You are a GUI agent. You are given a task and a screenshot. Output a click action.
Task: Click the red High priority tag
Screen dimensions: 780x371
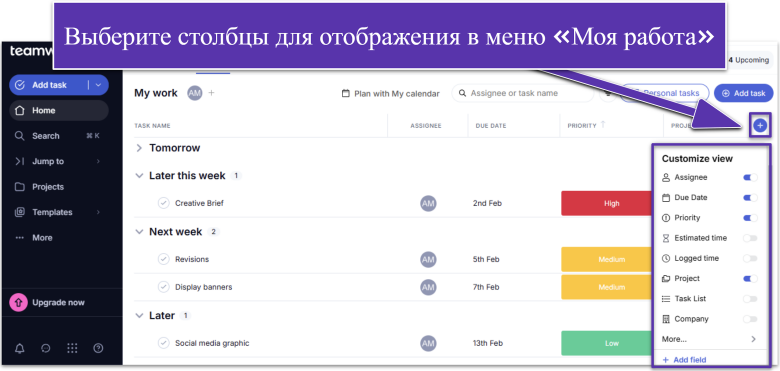coord(606,203)
